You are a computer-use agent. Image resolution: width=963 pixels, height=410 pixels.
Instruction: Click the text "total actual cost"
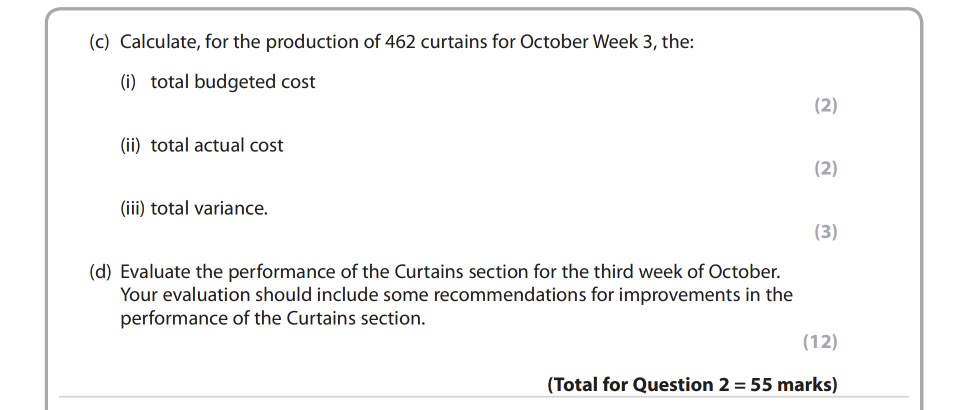217,145
